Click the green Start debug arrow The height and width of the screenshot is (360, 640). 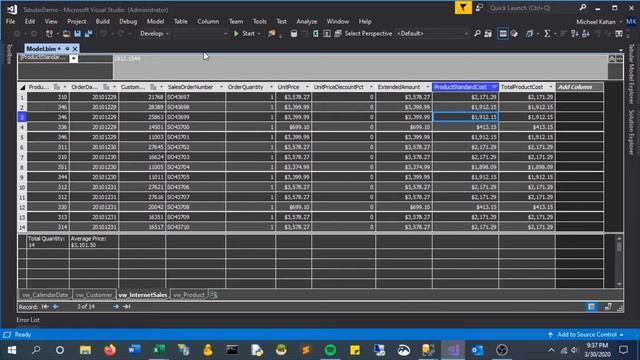click(236, 33)
